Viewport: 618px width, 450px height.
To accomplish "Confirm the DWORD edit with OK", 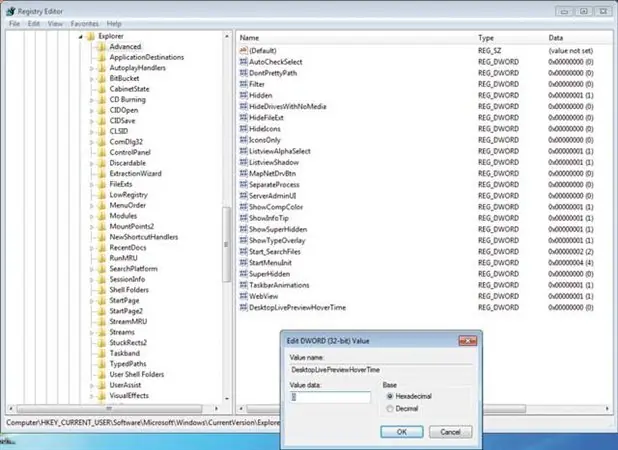I will [x=402, y=432].
